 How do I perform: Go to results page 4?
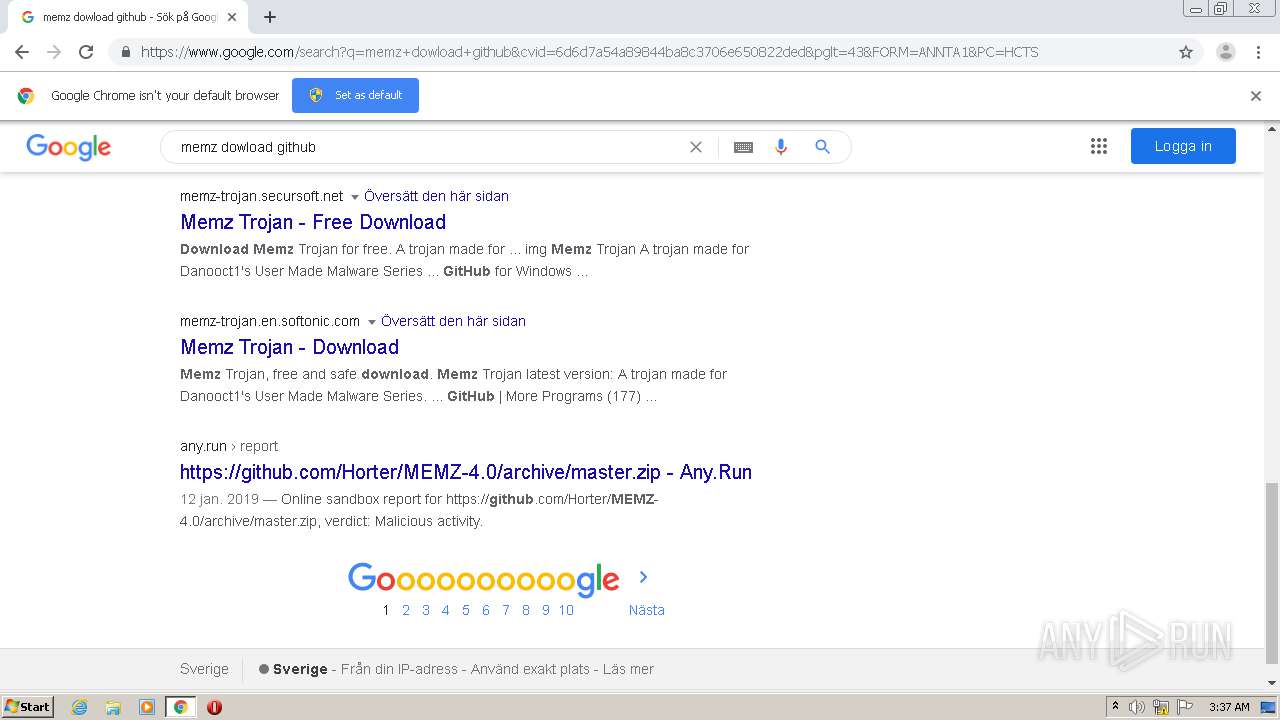(446, 610)
